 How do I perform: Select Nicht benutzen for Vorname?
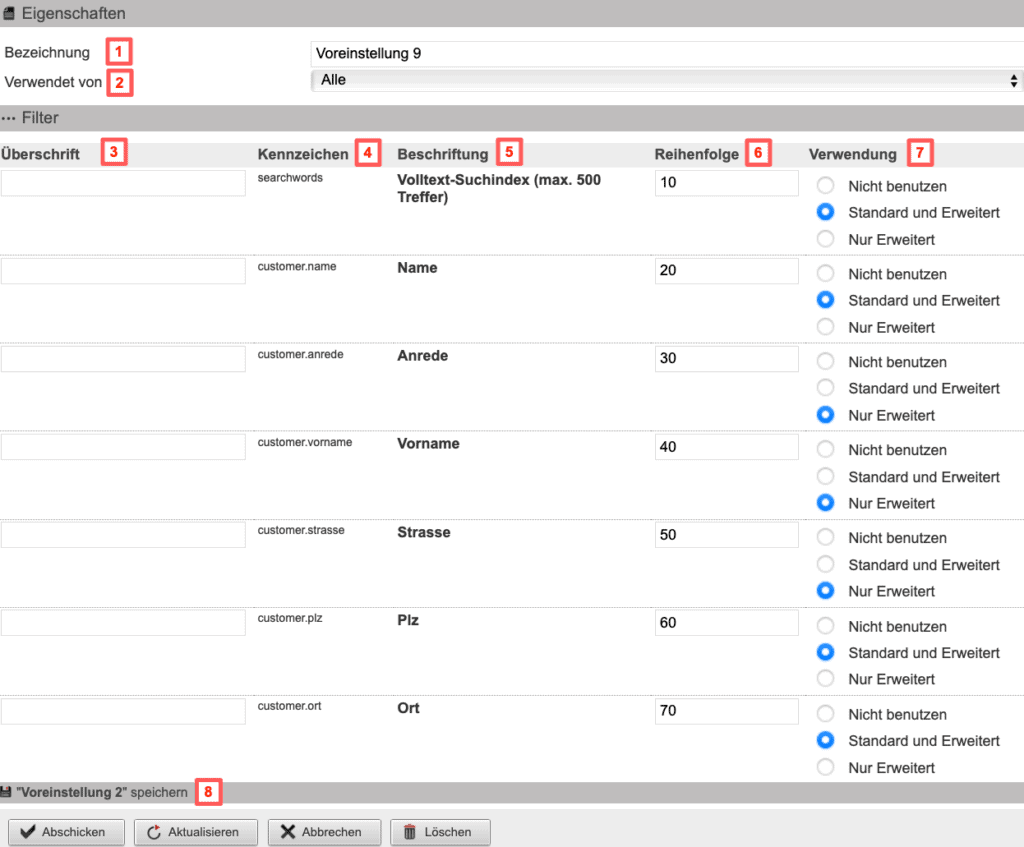tap(826, 449)
